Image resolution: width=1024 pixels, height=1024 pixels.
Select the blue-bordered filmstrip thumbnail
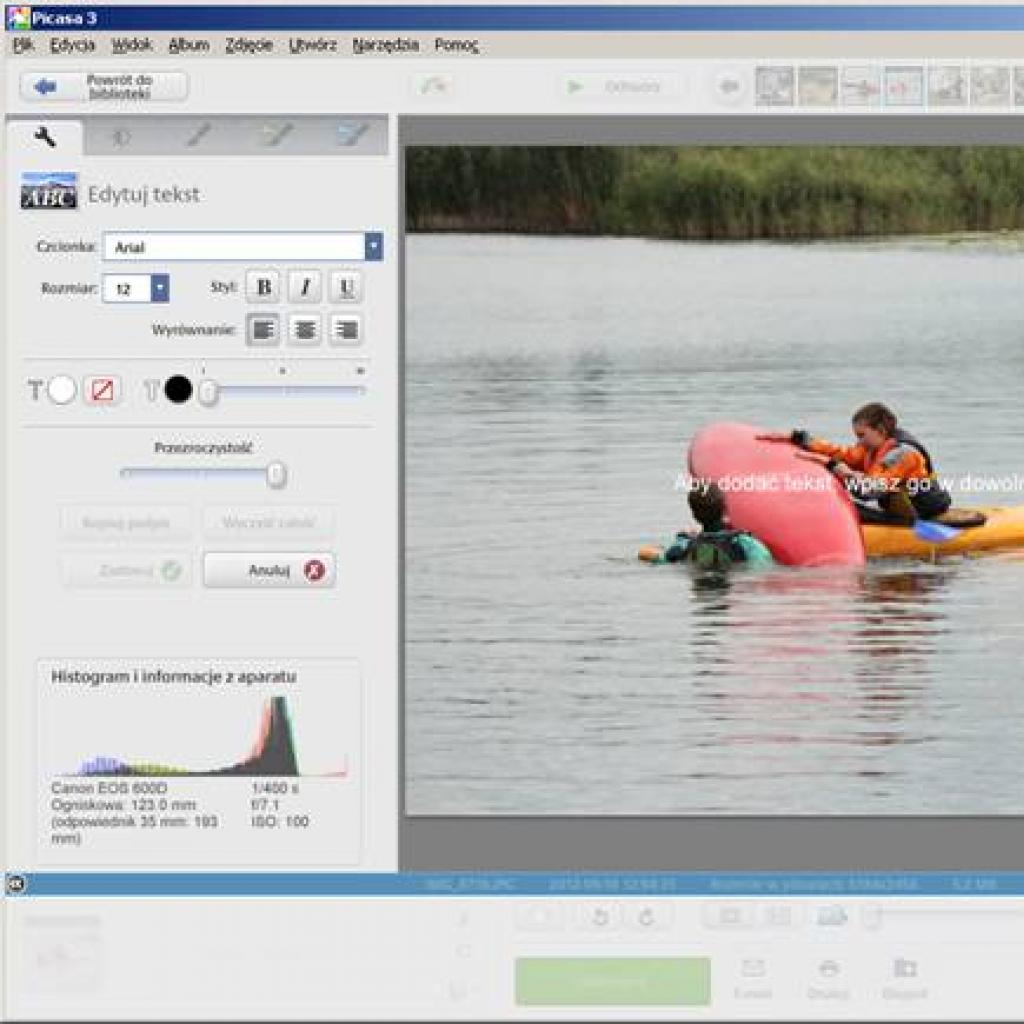point(904,86)
